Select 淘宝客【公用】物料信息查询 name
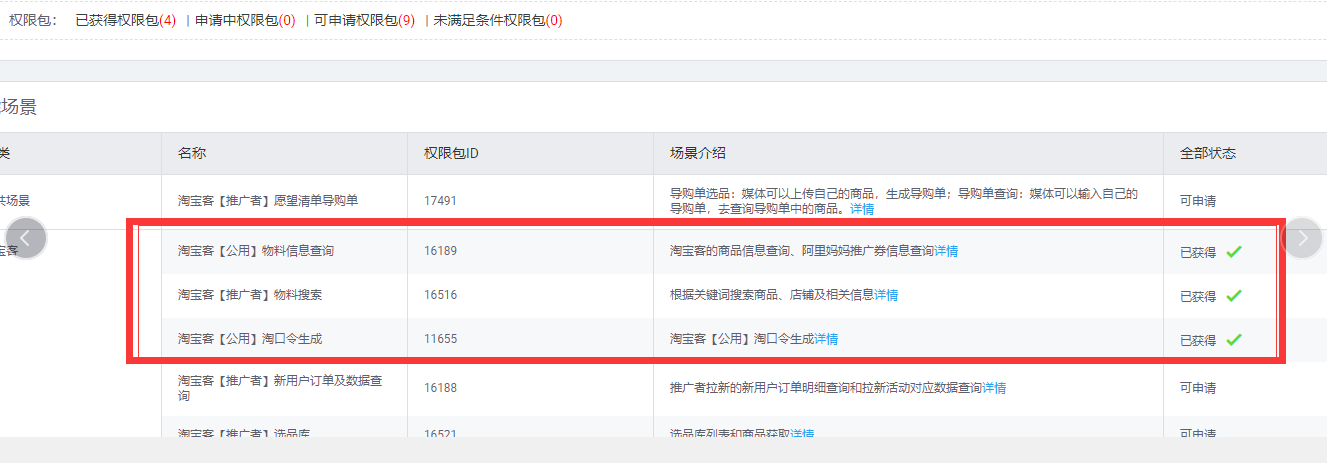 click(256, 251)
